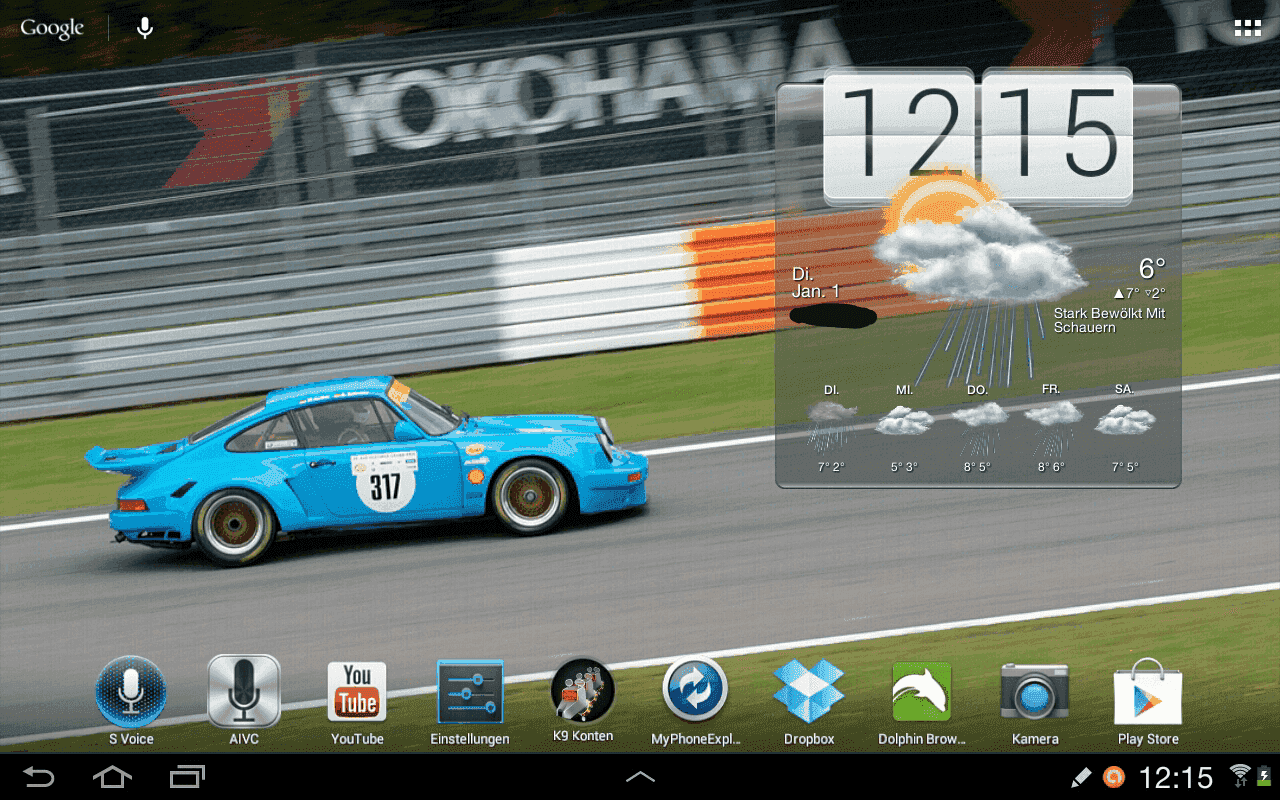Tap forecast temps '8° 6°'

pyautogui.click(x=1051, y=467)
